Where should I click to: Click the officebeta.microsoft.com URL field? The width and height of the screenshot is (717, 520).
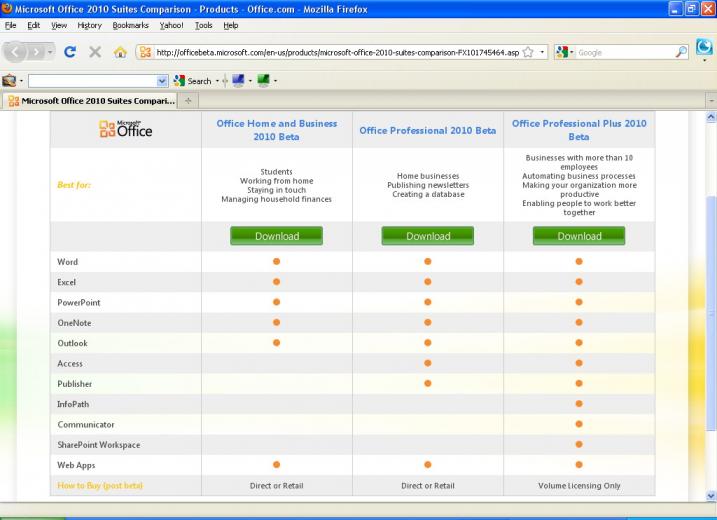(337, 52)
